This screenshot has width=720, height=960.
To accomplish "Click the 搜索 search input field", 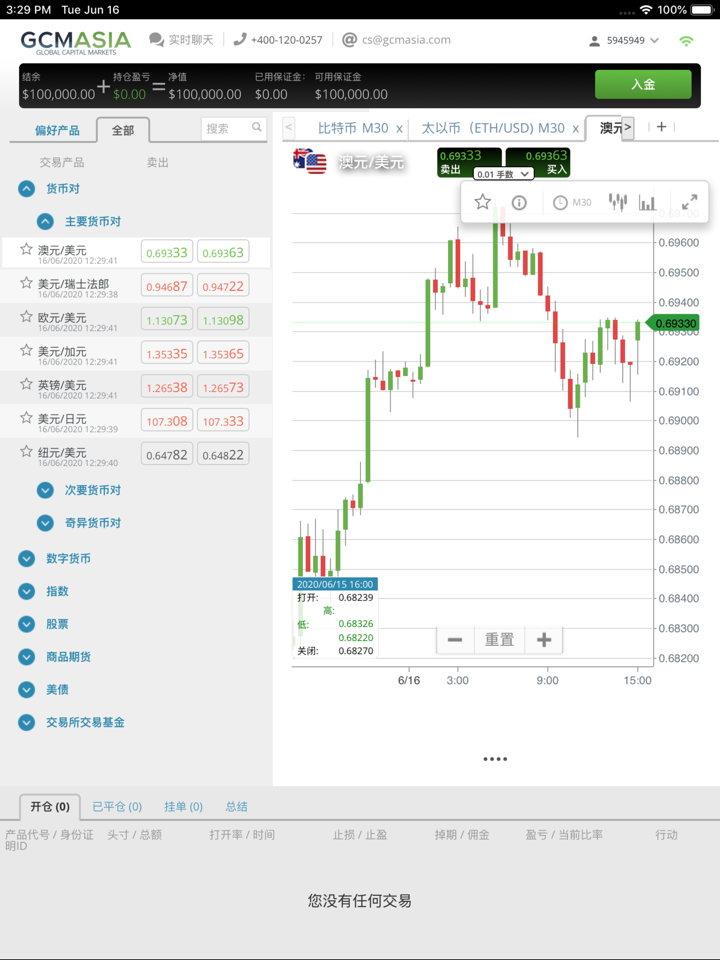I will [x=225, y=128].
